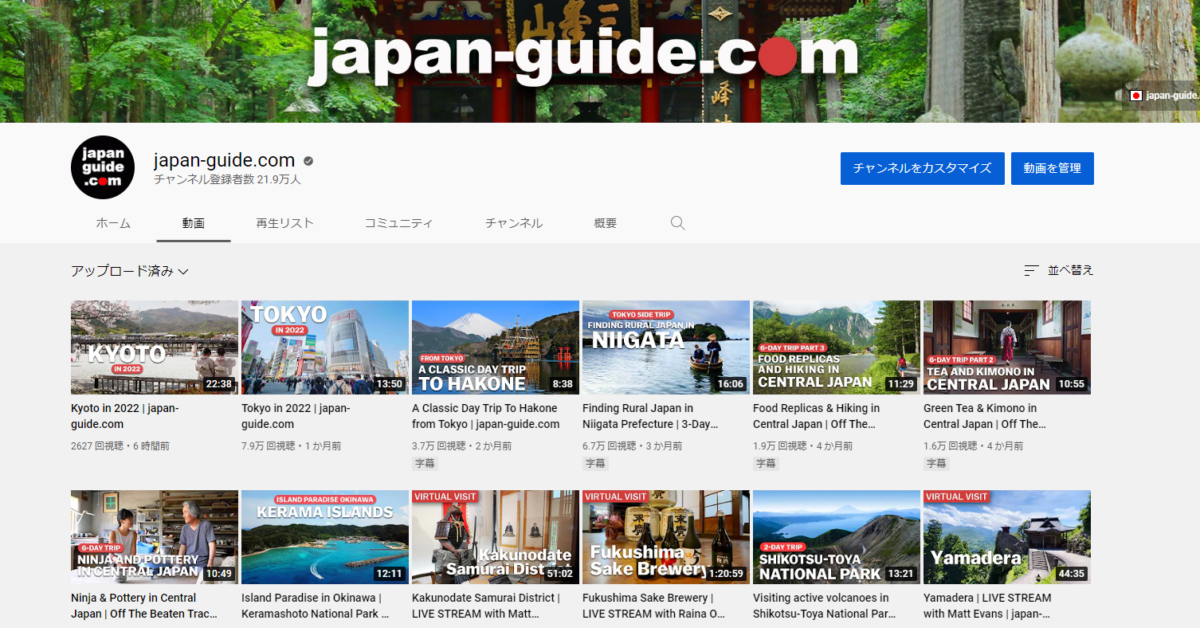
Task: Click title 'A Classic Day Trip To Hakone'
Action: point(486,416)
